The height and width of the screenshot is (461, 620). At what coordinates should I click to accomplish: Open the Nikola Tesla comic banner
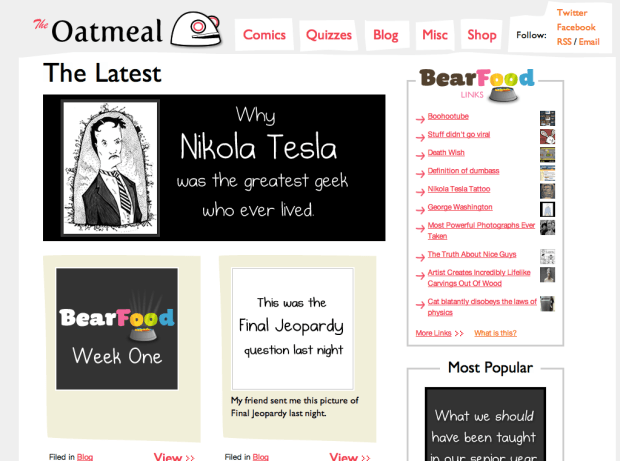pyautogui.click(x=214, y=168)
